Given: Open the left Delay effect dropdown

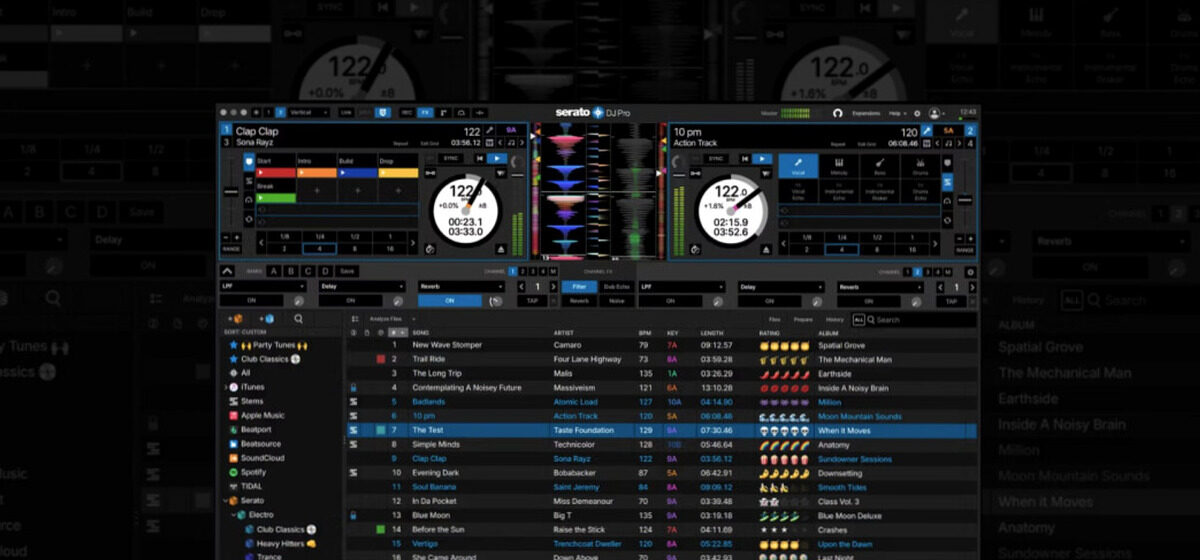Looking at the screenshot, I should tap(361, 286).
